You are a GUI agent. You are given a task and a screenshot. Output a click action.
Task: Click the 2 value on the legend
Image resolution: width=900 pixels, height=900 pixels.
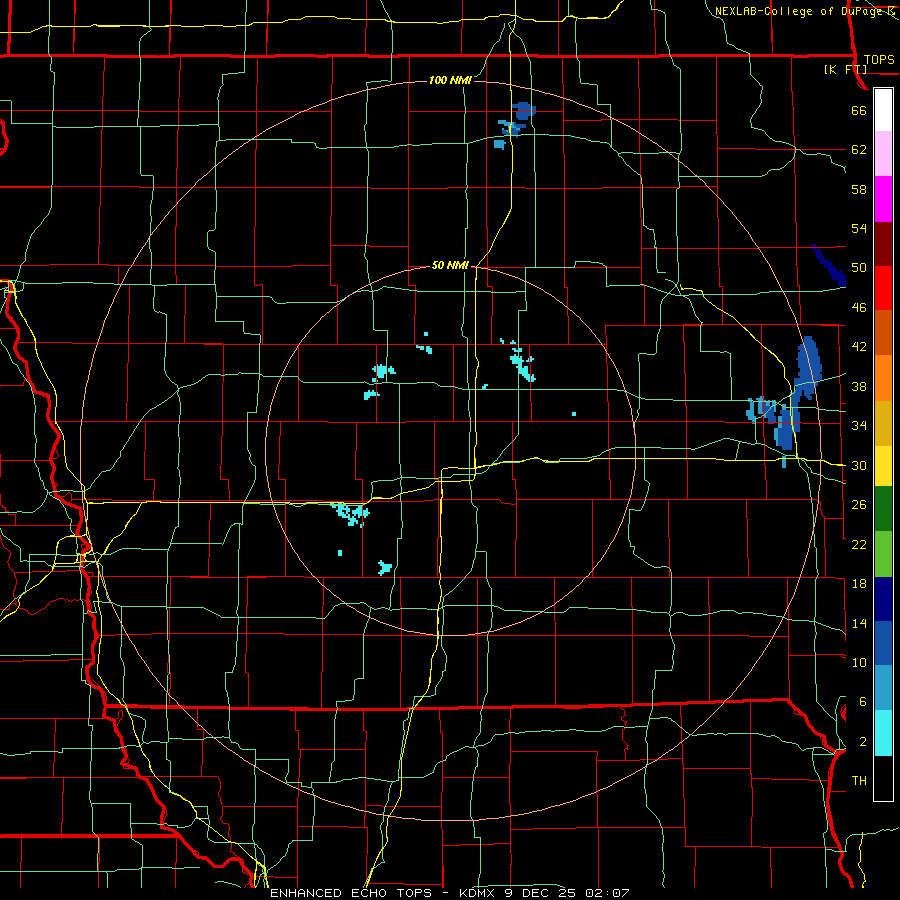pyautogui.click(x=863, y=742)
